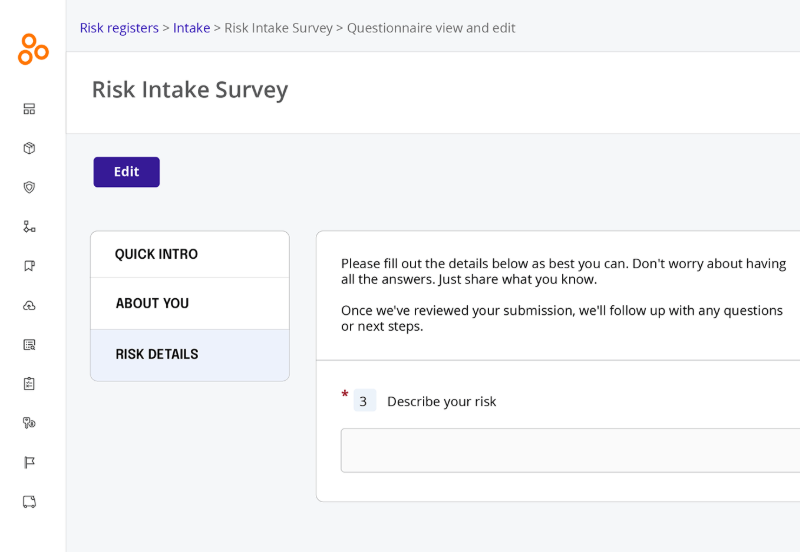Select the Risk Details section
The height and width of the screenshot is (552, 800).
pyautogui.click(x=190, y=354)
